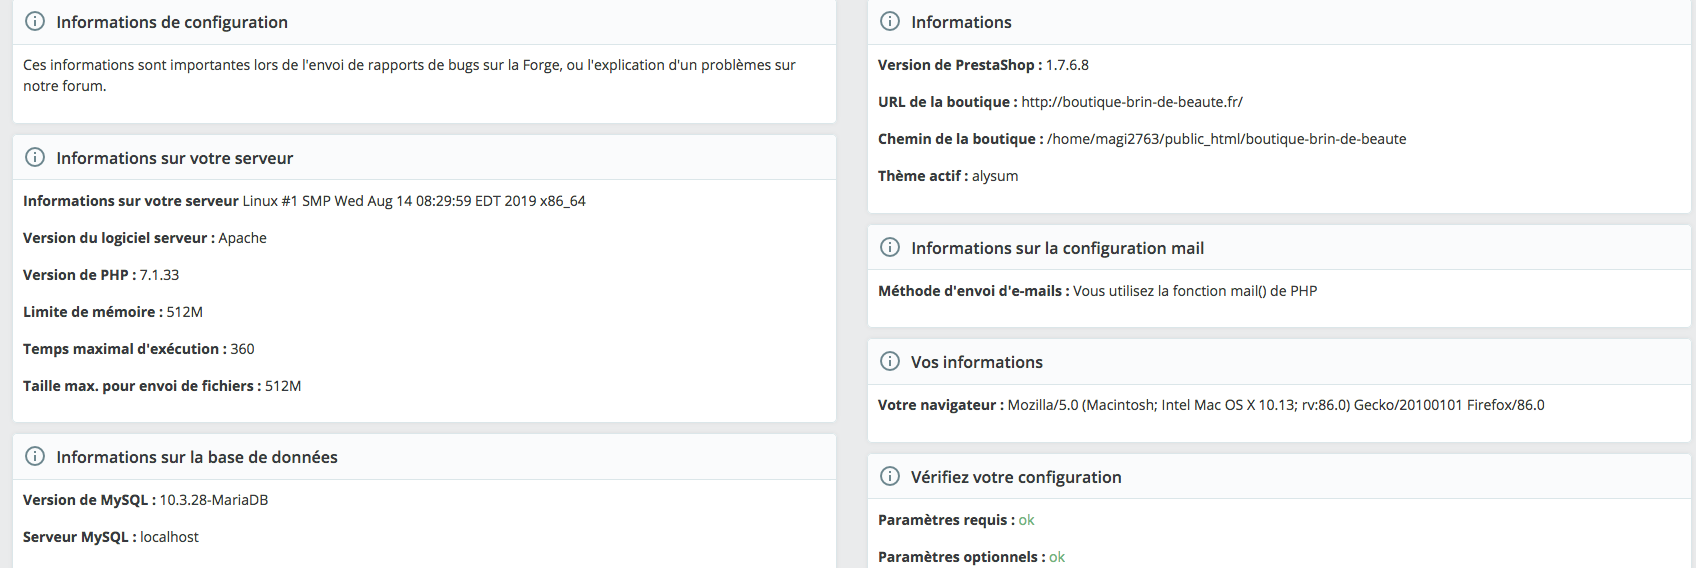Click info icon beside Vérifiez votre configuration
The height and width of the screenshot is (568, 1696).
pyautogui.click(x=890, y=476)
